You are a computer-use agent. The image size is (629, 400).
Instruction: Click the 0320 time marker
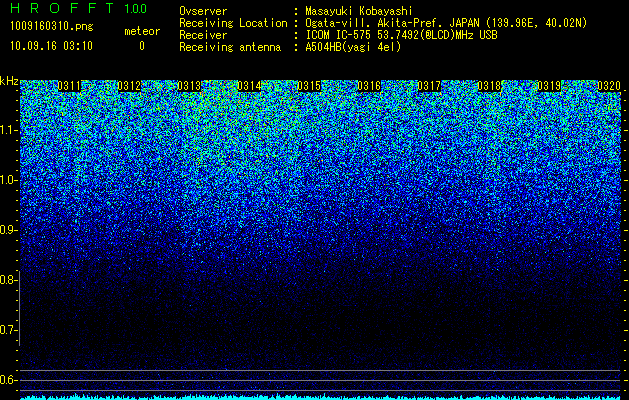609,85
